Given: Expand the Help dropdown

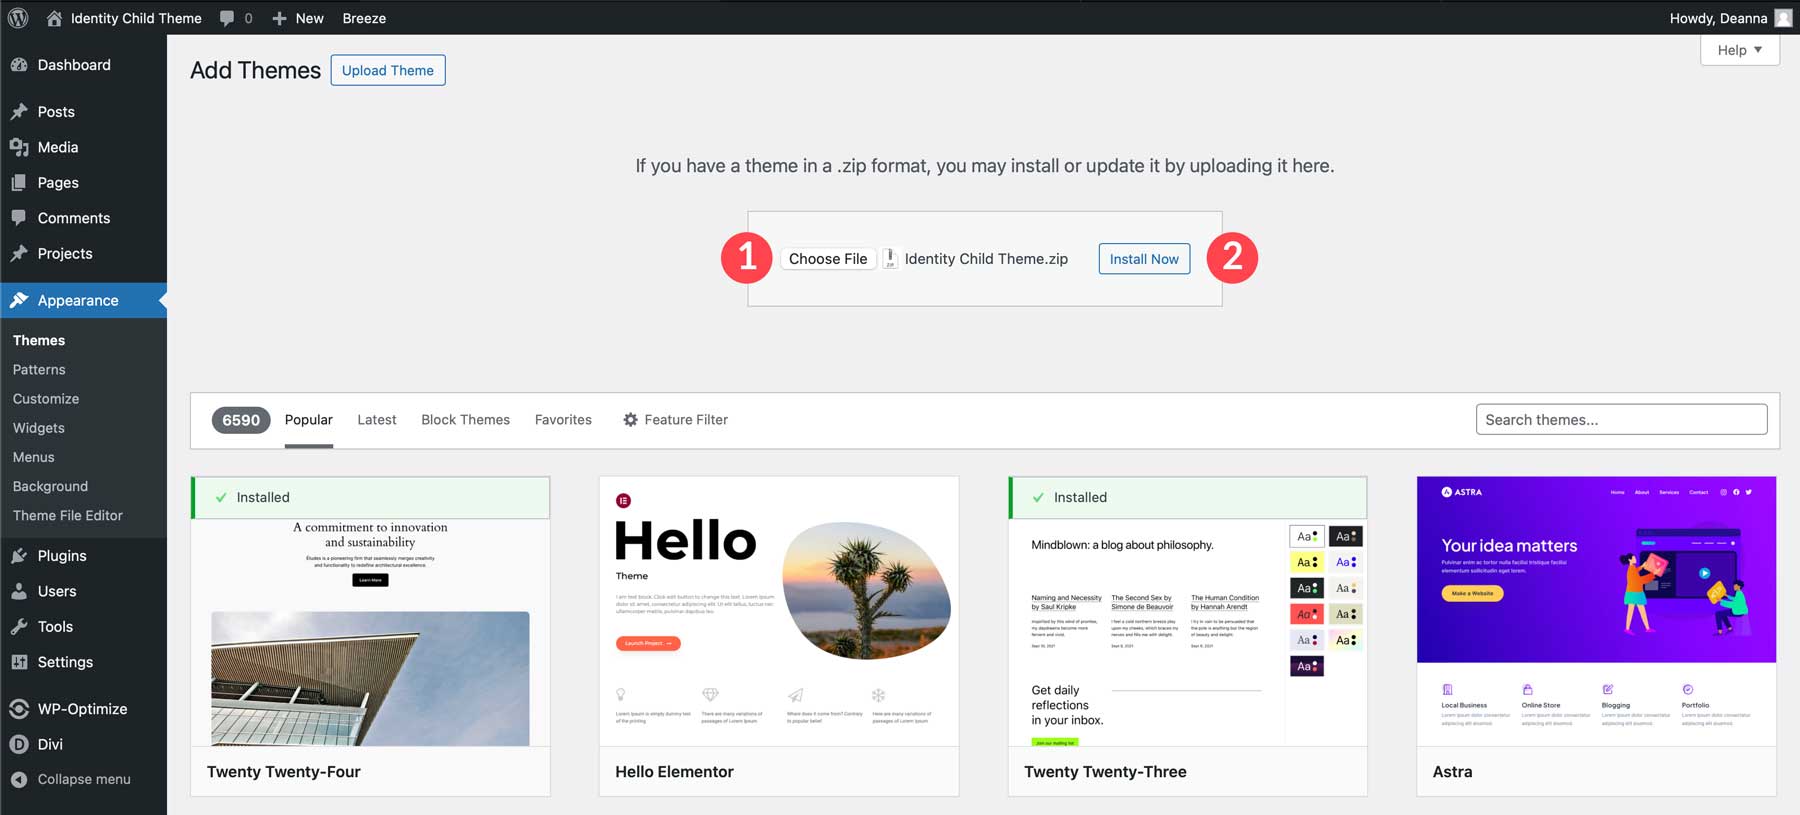Looking at the screenshot, I should pyautogui.click(x=1740, y=50).
